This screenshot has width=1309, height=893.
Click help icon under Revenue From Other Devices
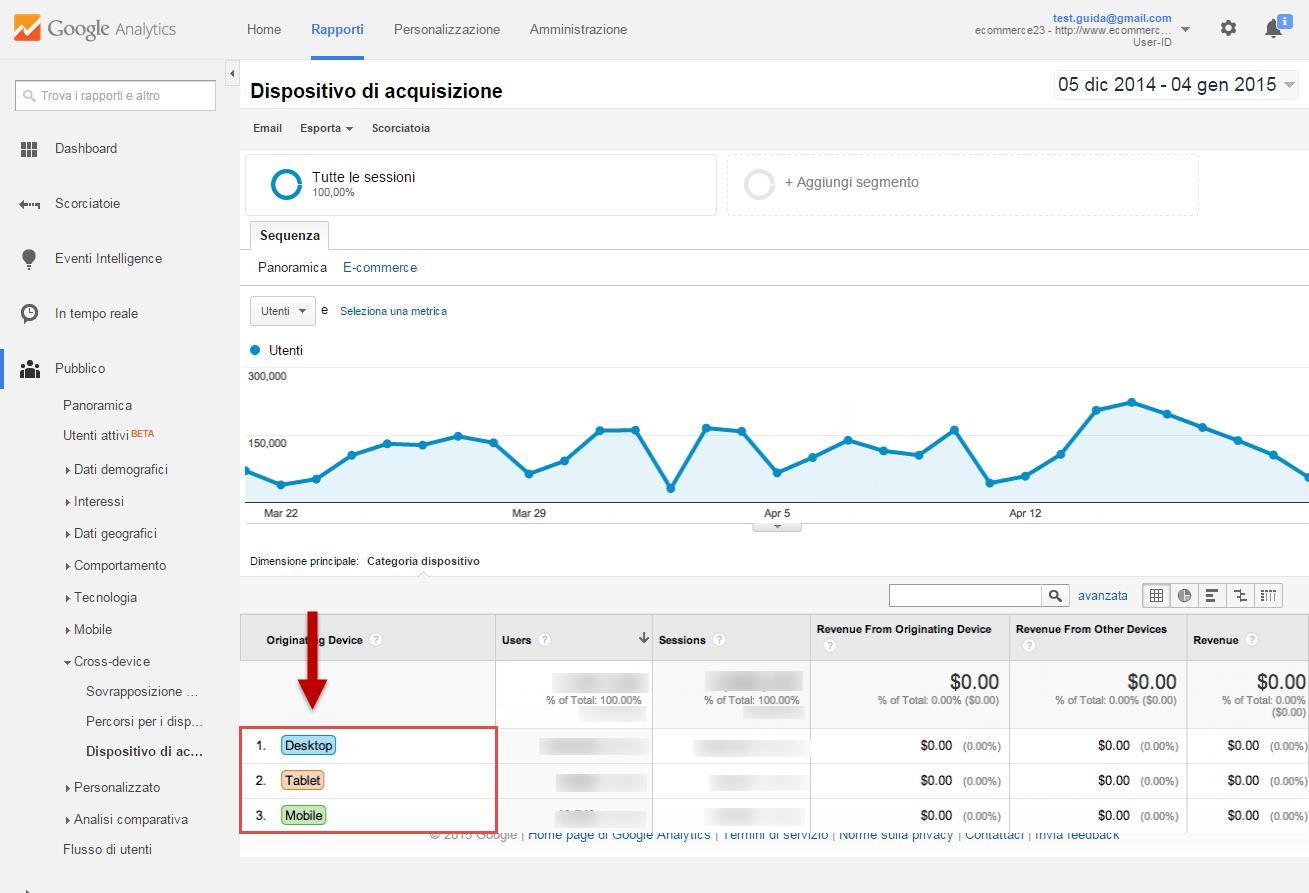click(1028, 647)
